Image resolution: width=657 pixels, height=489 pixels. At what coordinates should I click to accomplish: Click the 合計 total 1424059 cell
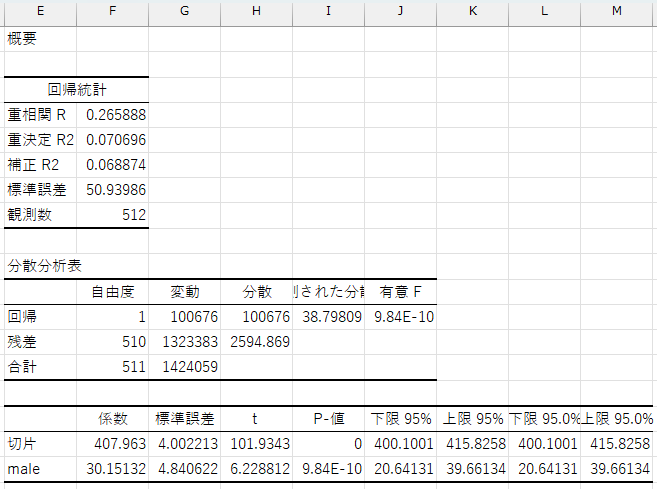(184, 367)
